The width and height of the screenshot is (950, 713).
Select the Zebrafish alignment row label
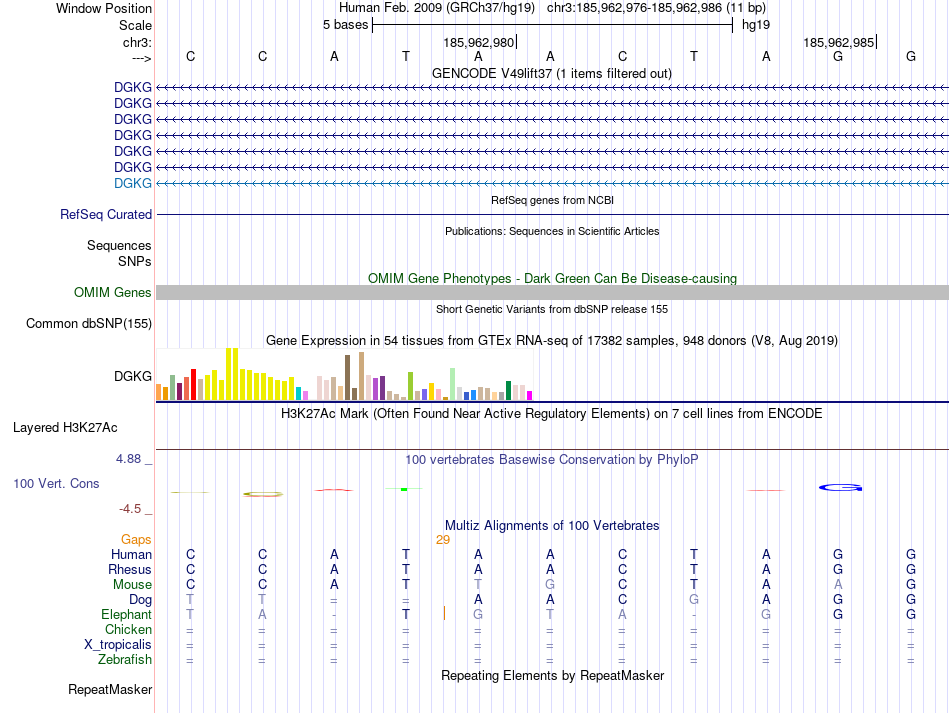[125, 659]
